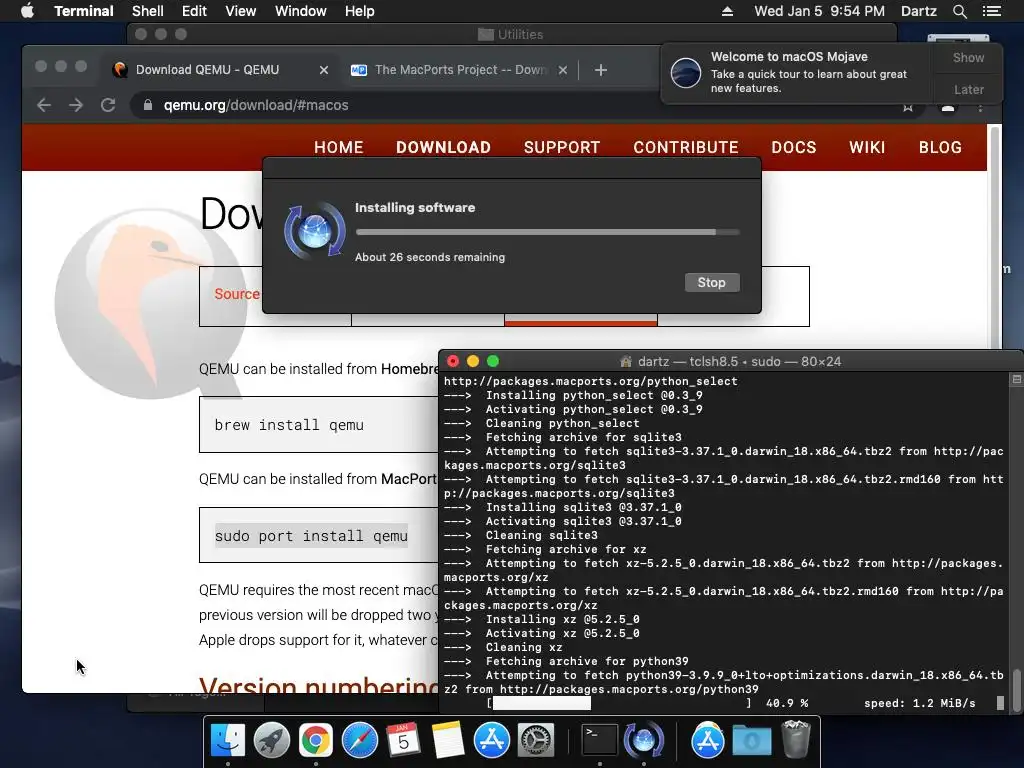Open CONTRIBUTE link on QEMU site
Image resolution: width=1024 pixels, height=768 pixels.
coord(686,148)
